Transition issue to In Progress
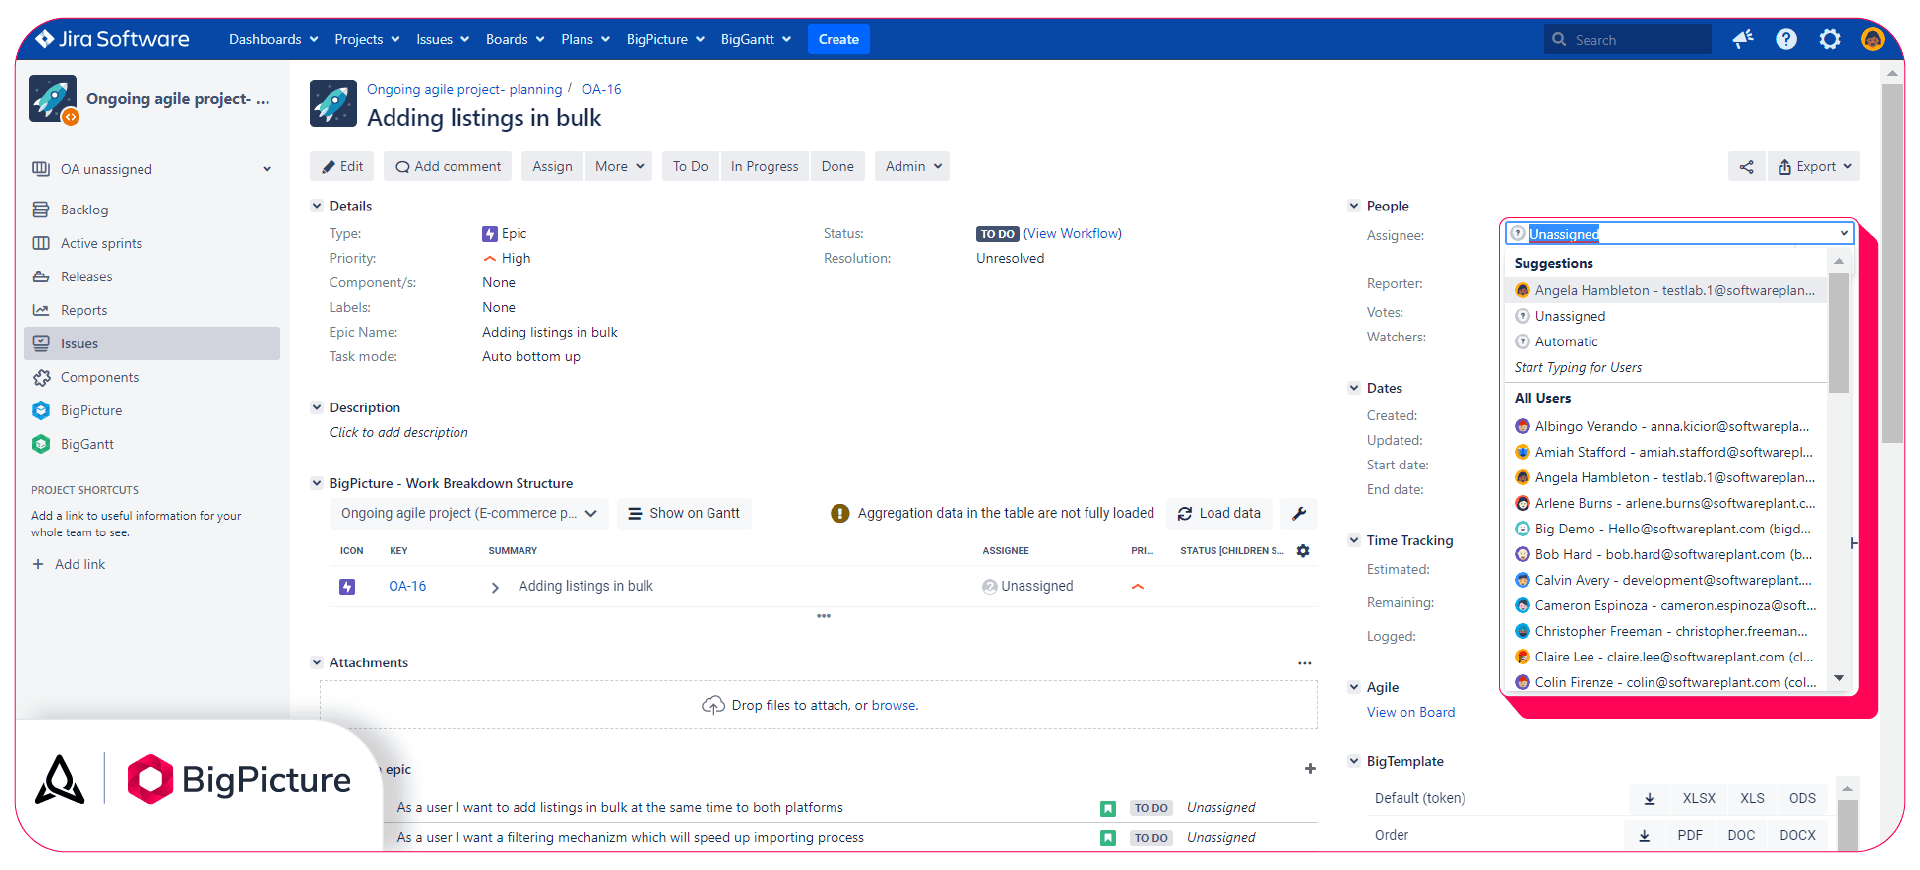The height and width of the screenshot is (870, 1920). tap(764, 167)
